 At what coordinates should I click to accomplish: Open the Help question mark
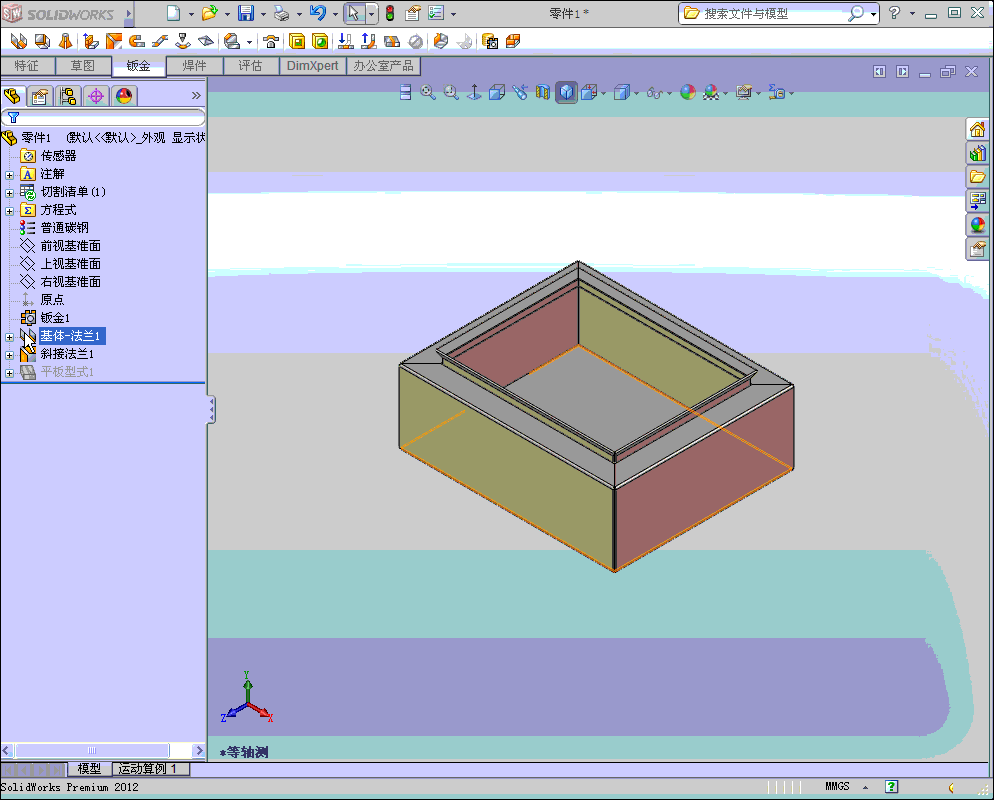[x=894, y=13]
